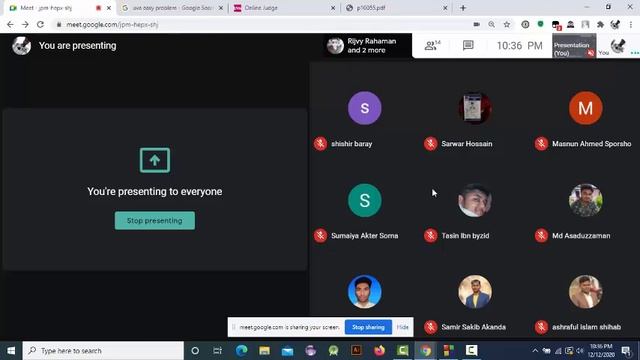Open the Chrome three-dot menu

(x=631, y=24)
